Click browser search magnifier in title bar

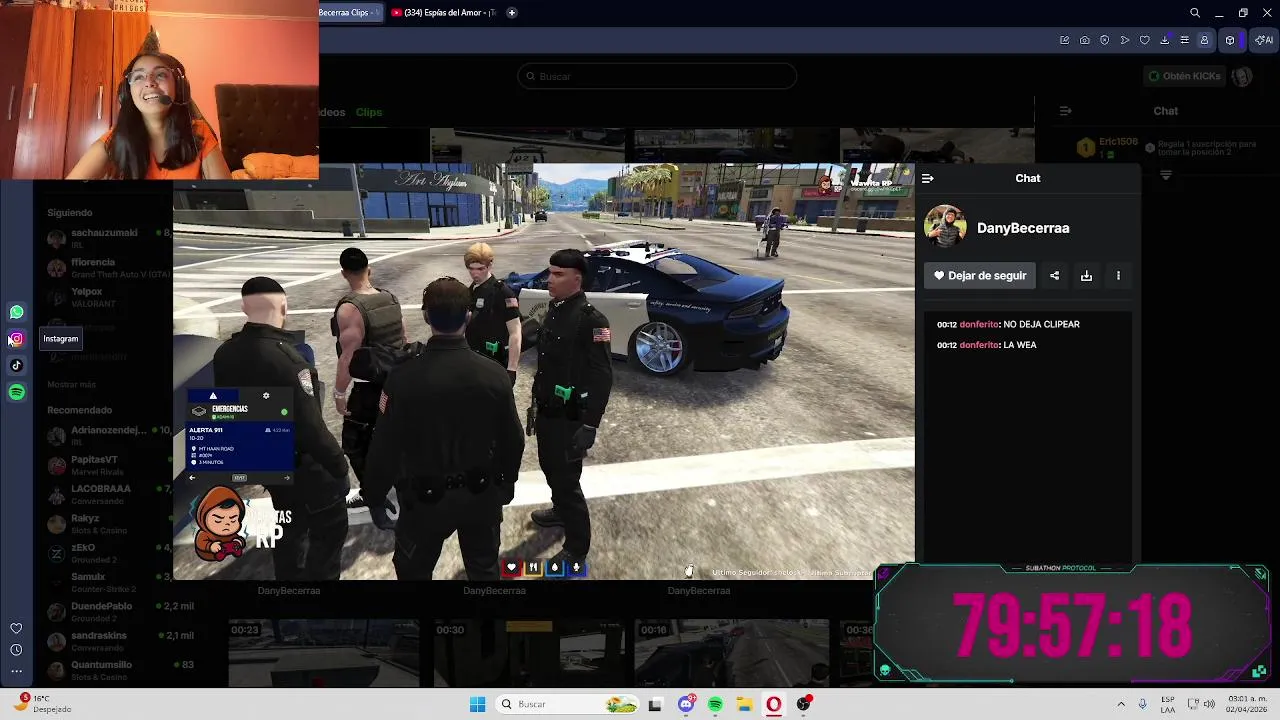point(1195,13)
